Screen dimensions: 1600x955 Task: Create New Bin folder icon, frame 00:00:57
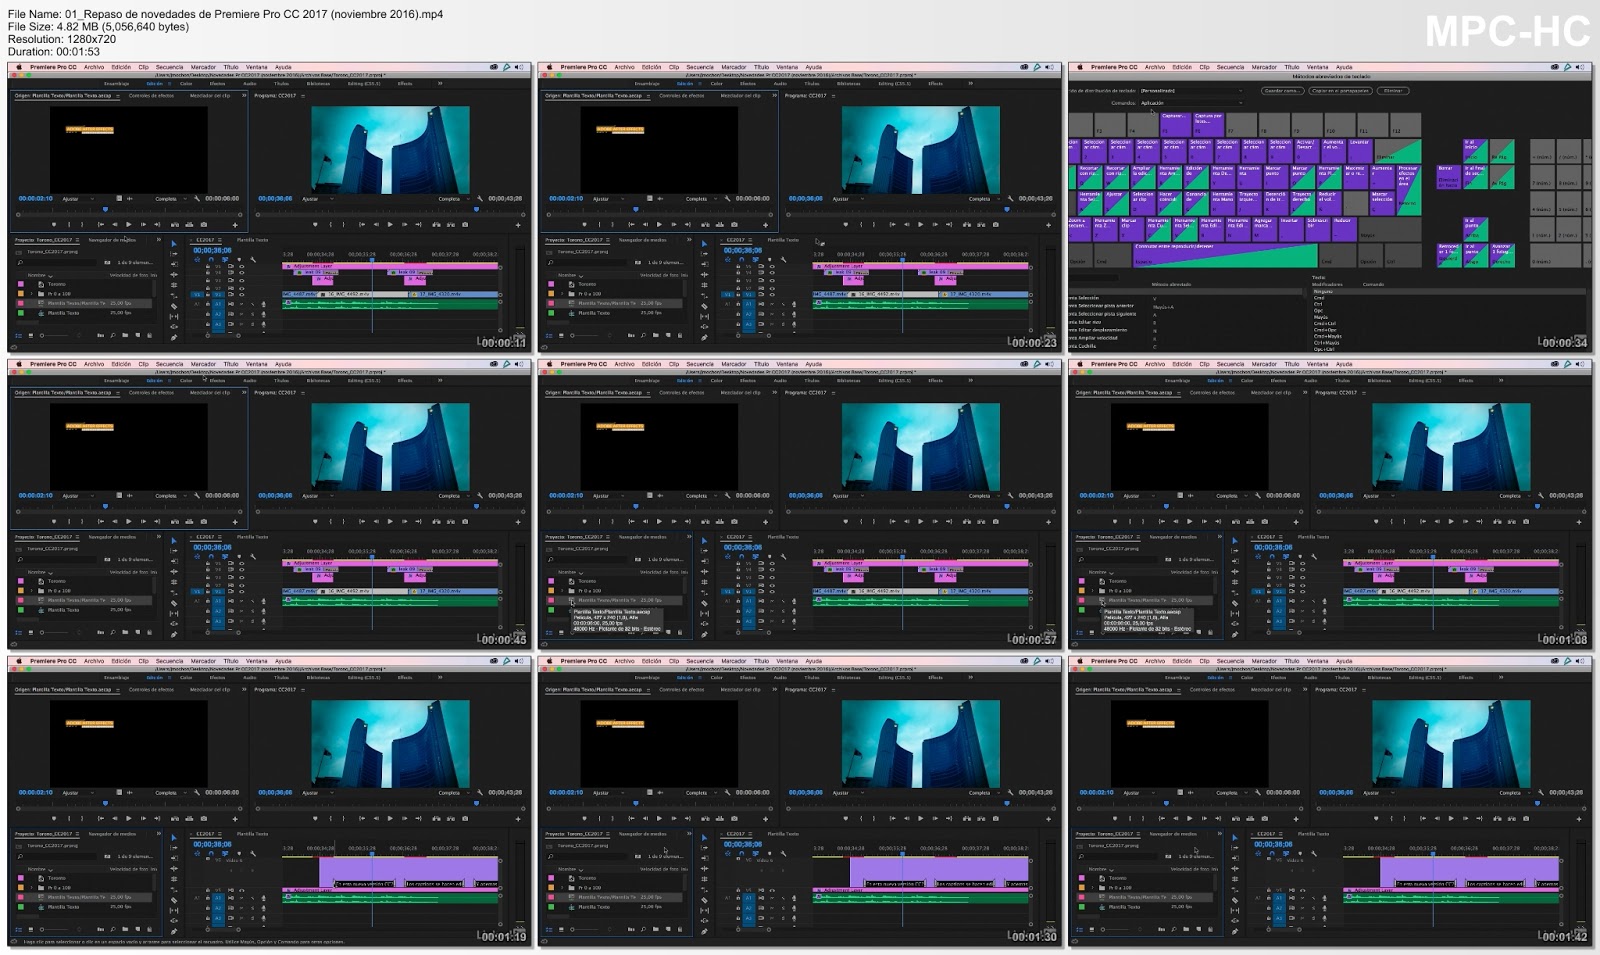coord(655,632)
